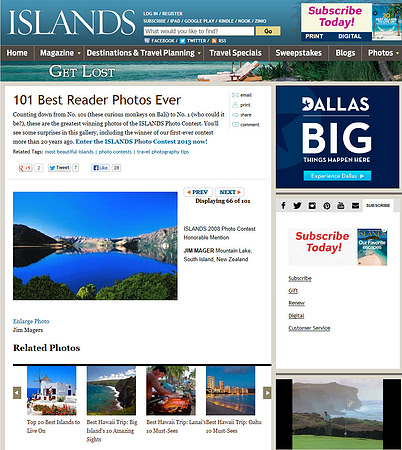Open the Facebook icon in sidebar social row

(283, 205)
